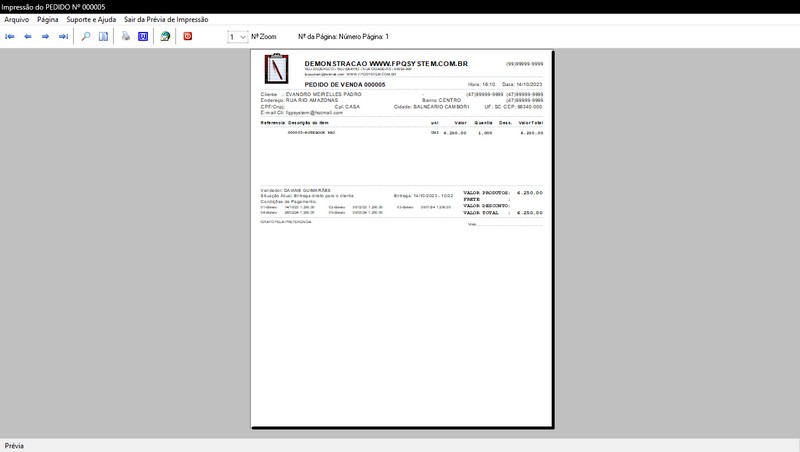Click the address RUA RIO AMAZONAS

click(x=312, y=101)
